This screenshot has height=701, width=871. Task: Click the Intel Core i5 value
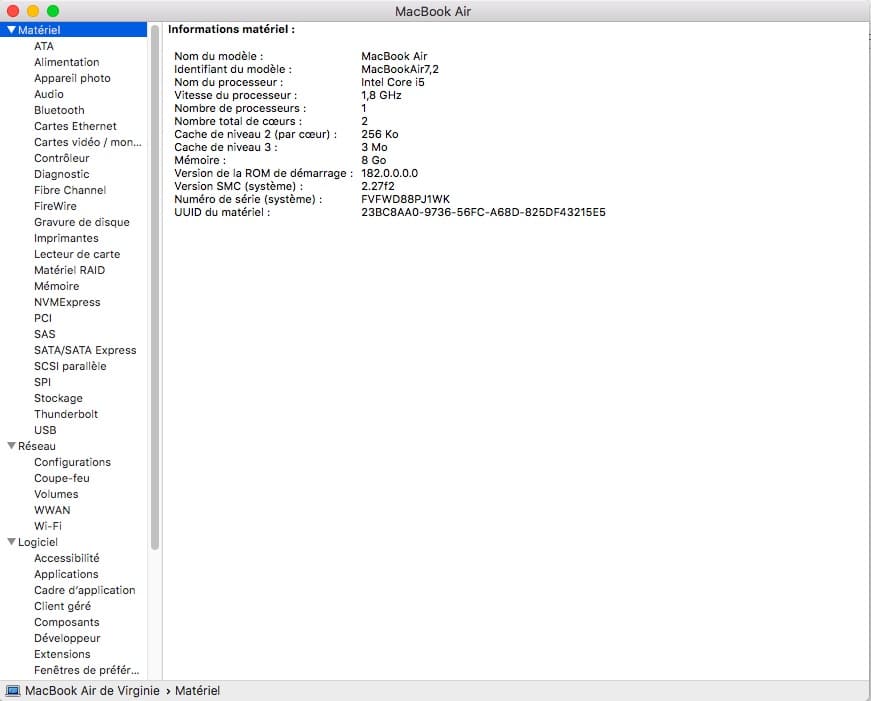[393, 82]
